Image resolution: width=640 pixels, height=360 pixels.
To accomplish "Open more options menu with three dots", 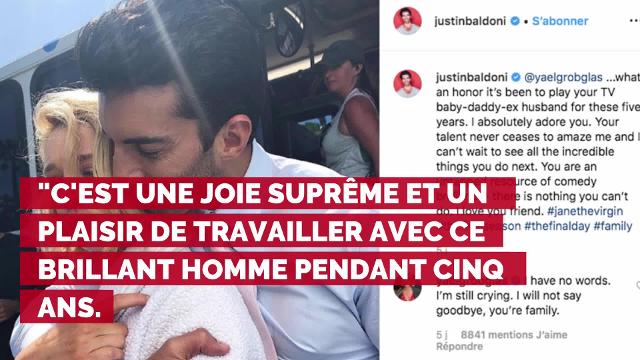I will [634, 21].
